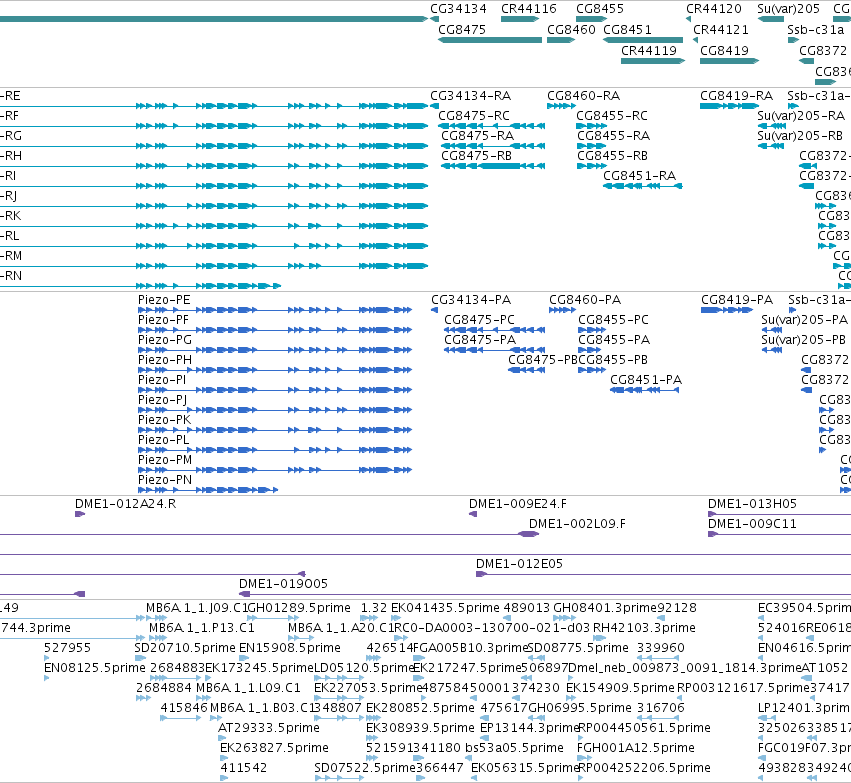
Task: Click the CG8460-PA protein label
Action: coord(585,300)
